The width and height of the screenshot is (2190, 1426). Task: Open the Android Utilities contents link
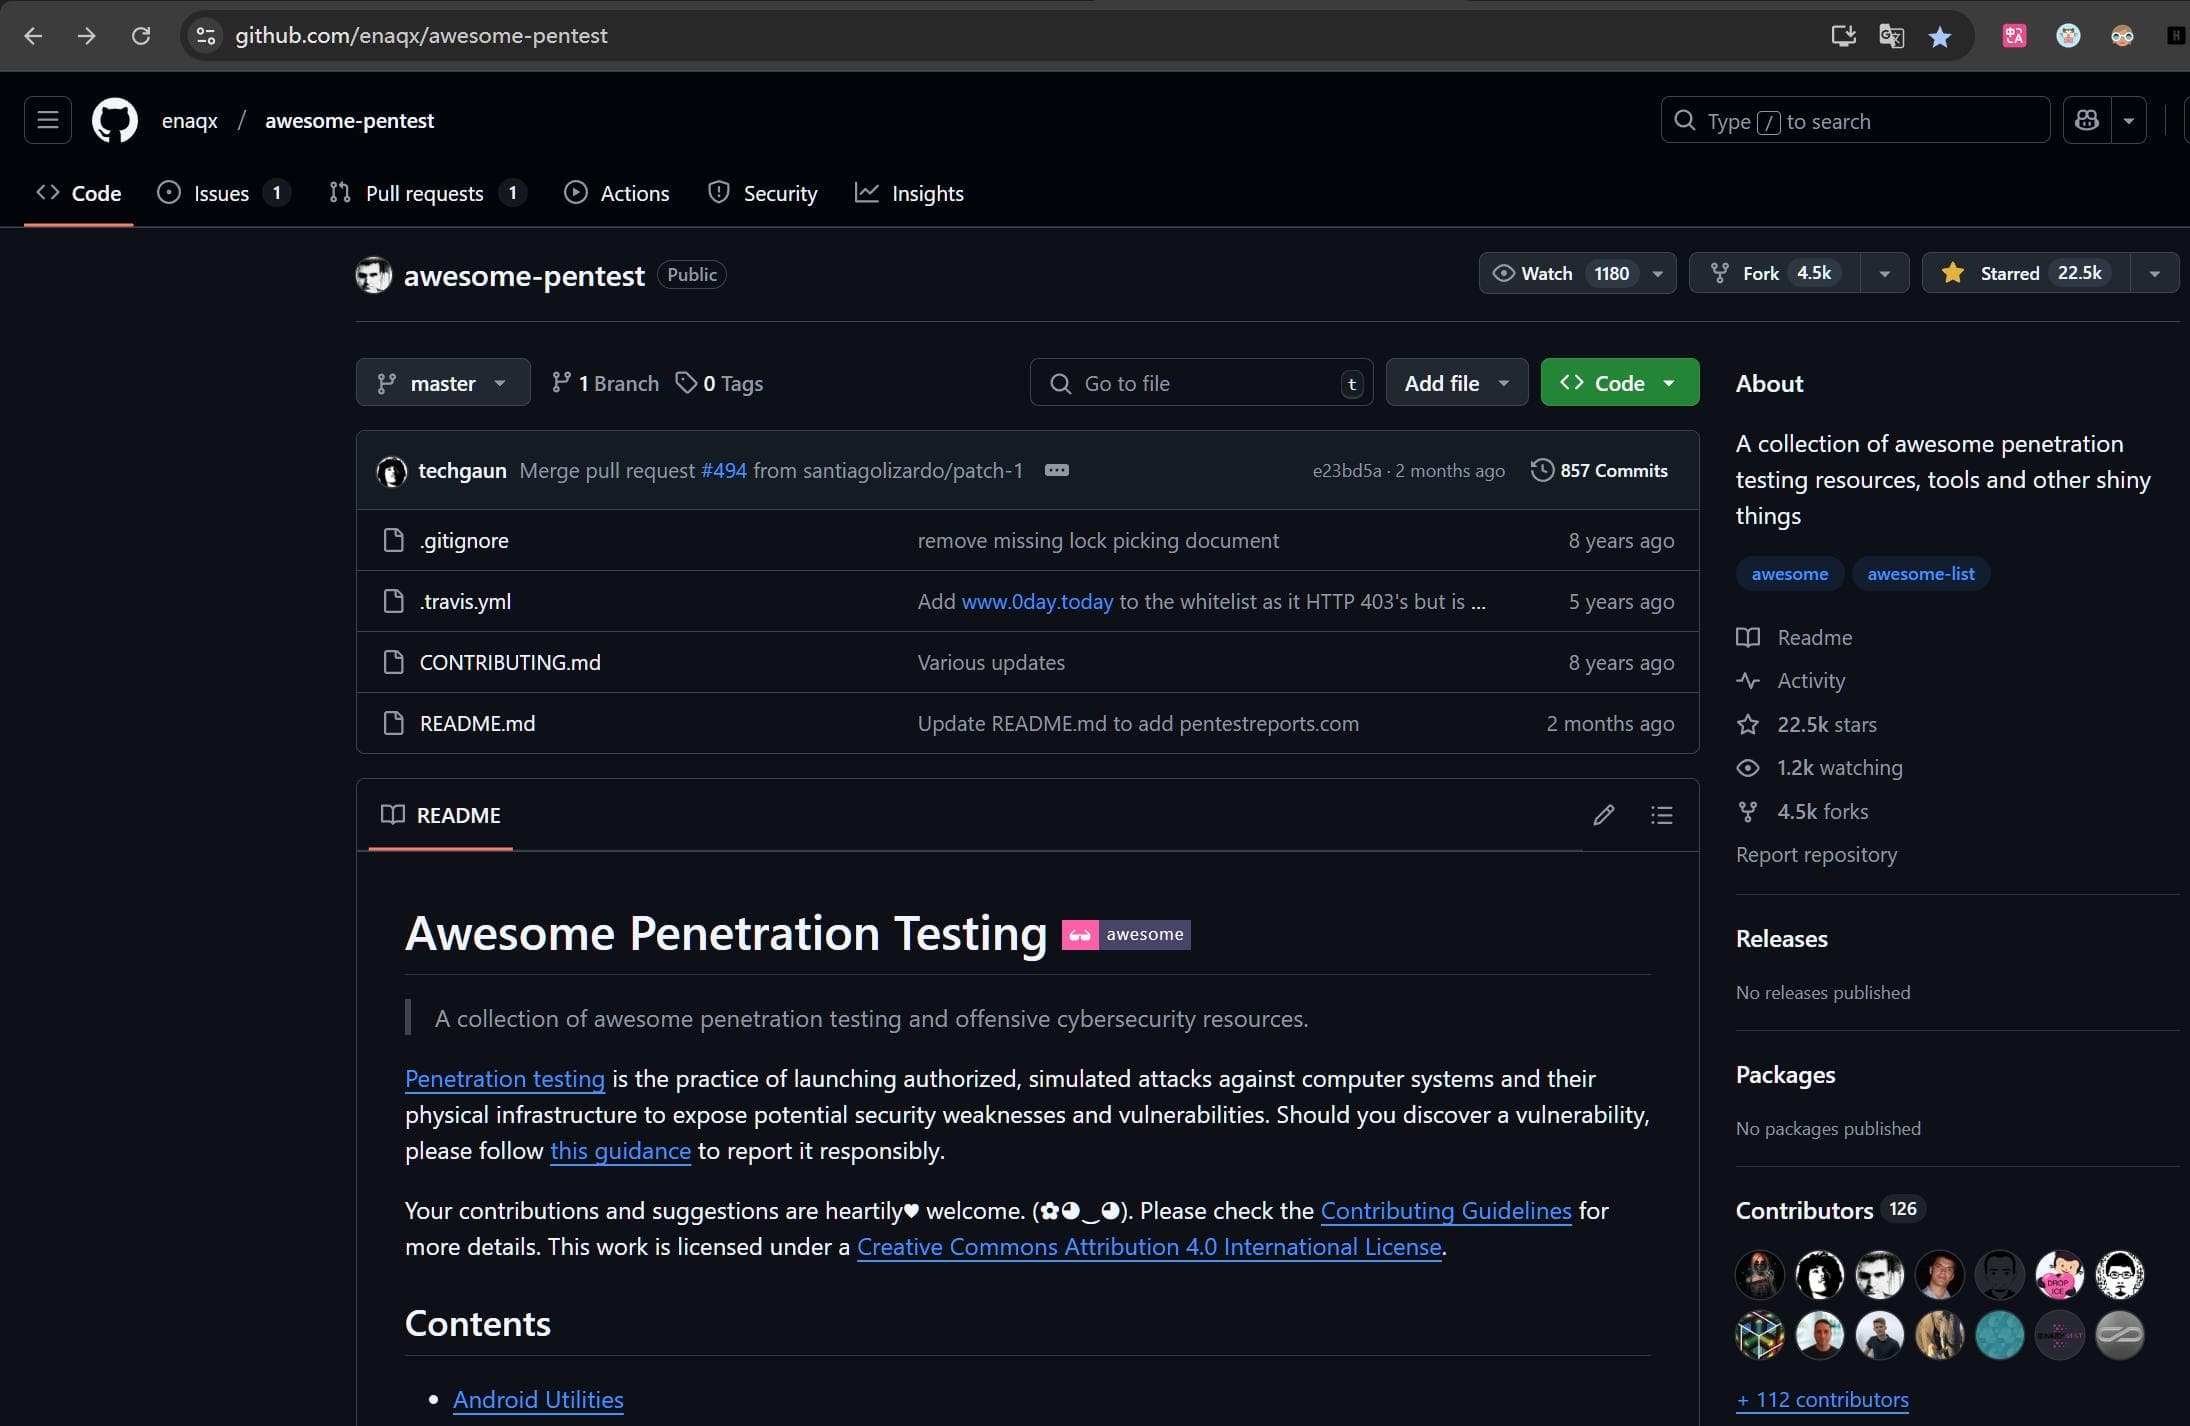tap(538, 1400)
